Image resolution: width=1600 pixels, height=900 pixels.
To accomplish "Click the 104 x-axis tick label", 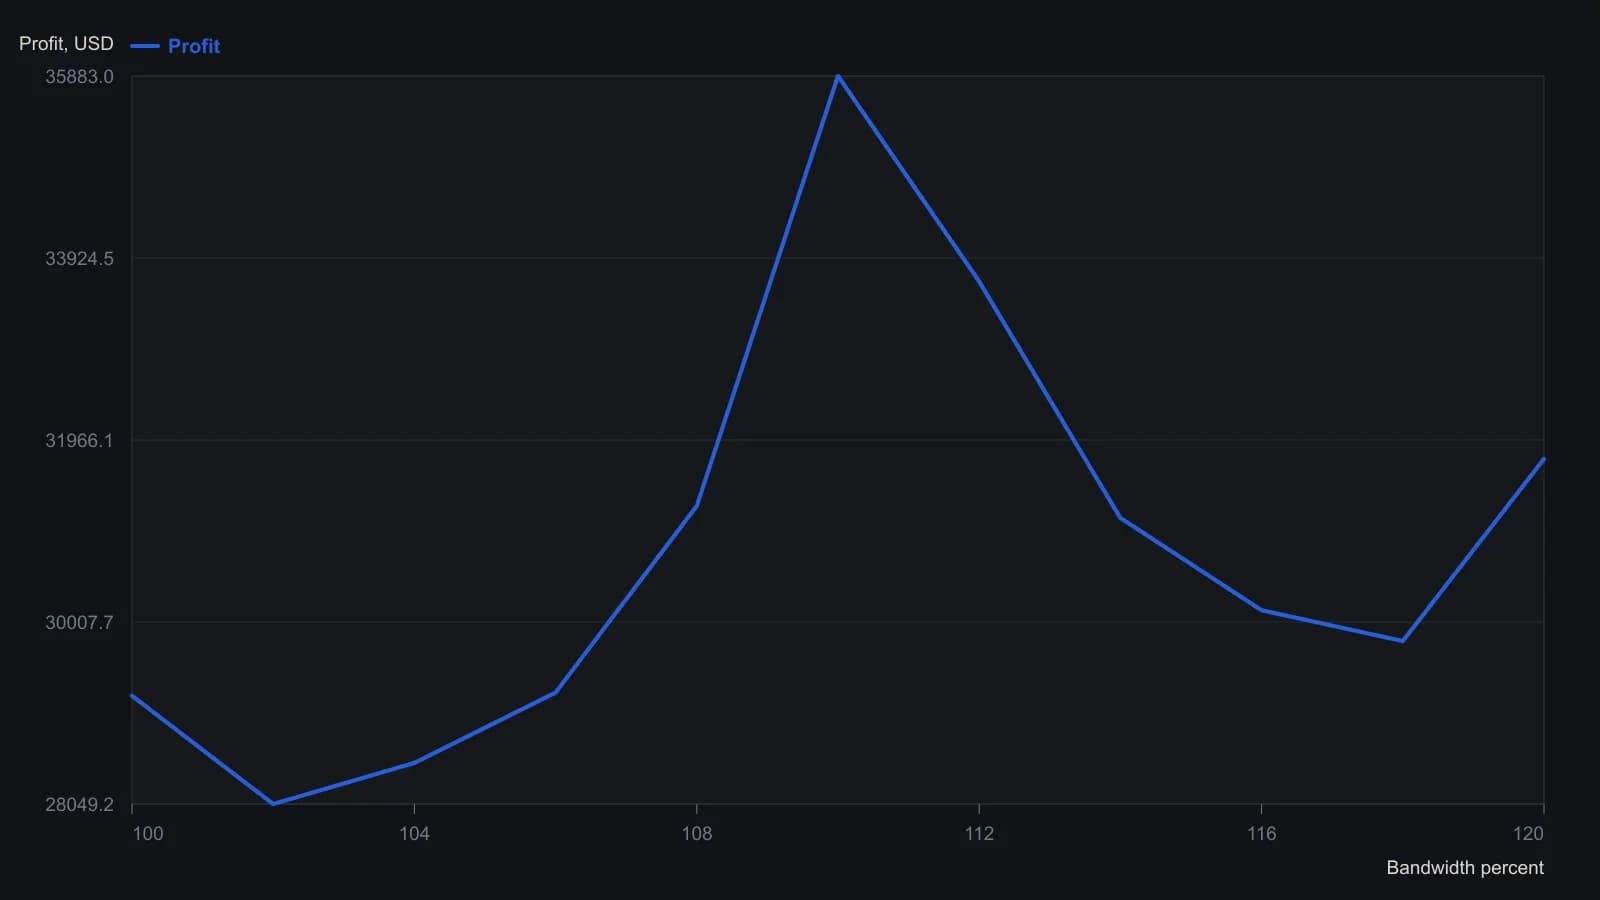I will coord(414,834).
